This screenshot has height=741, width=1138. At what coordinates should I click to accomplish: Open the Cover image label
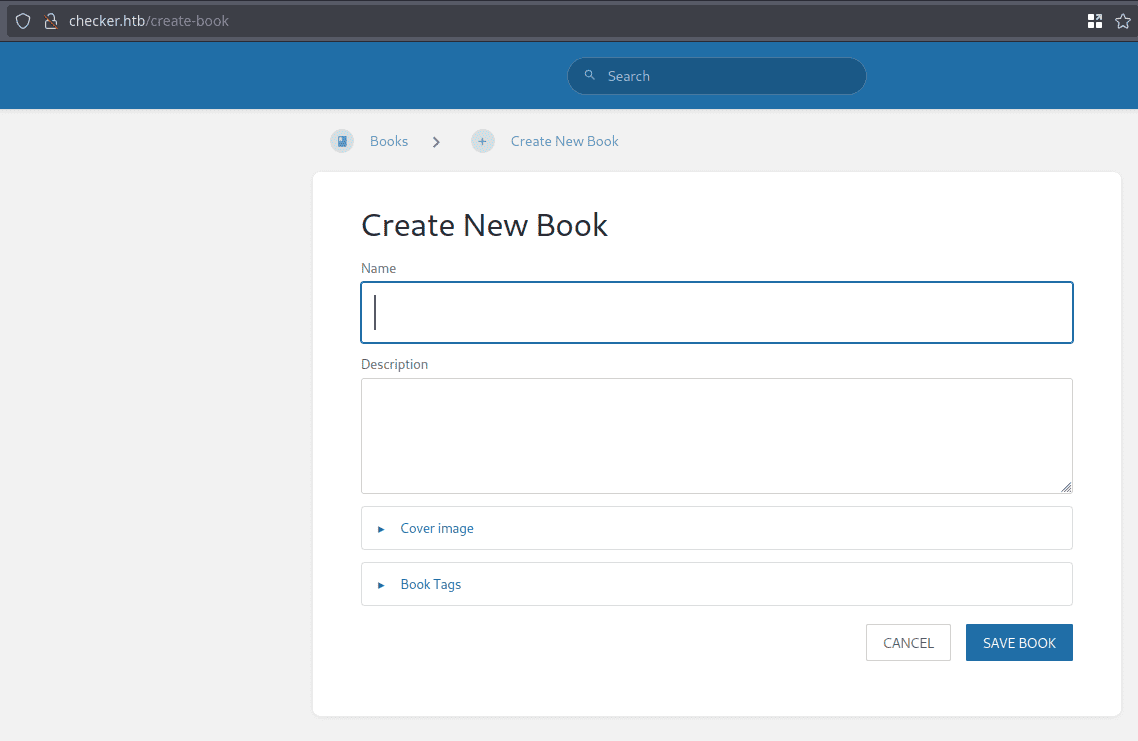coord(437,528)
